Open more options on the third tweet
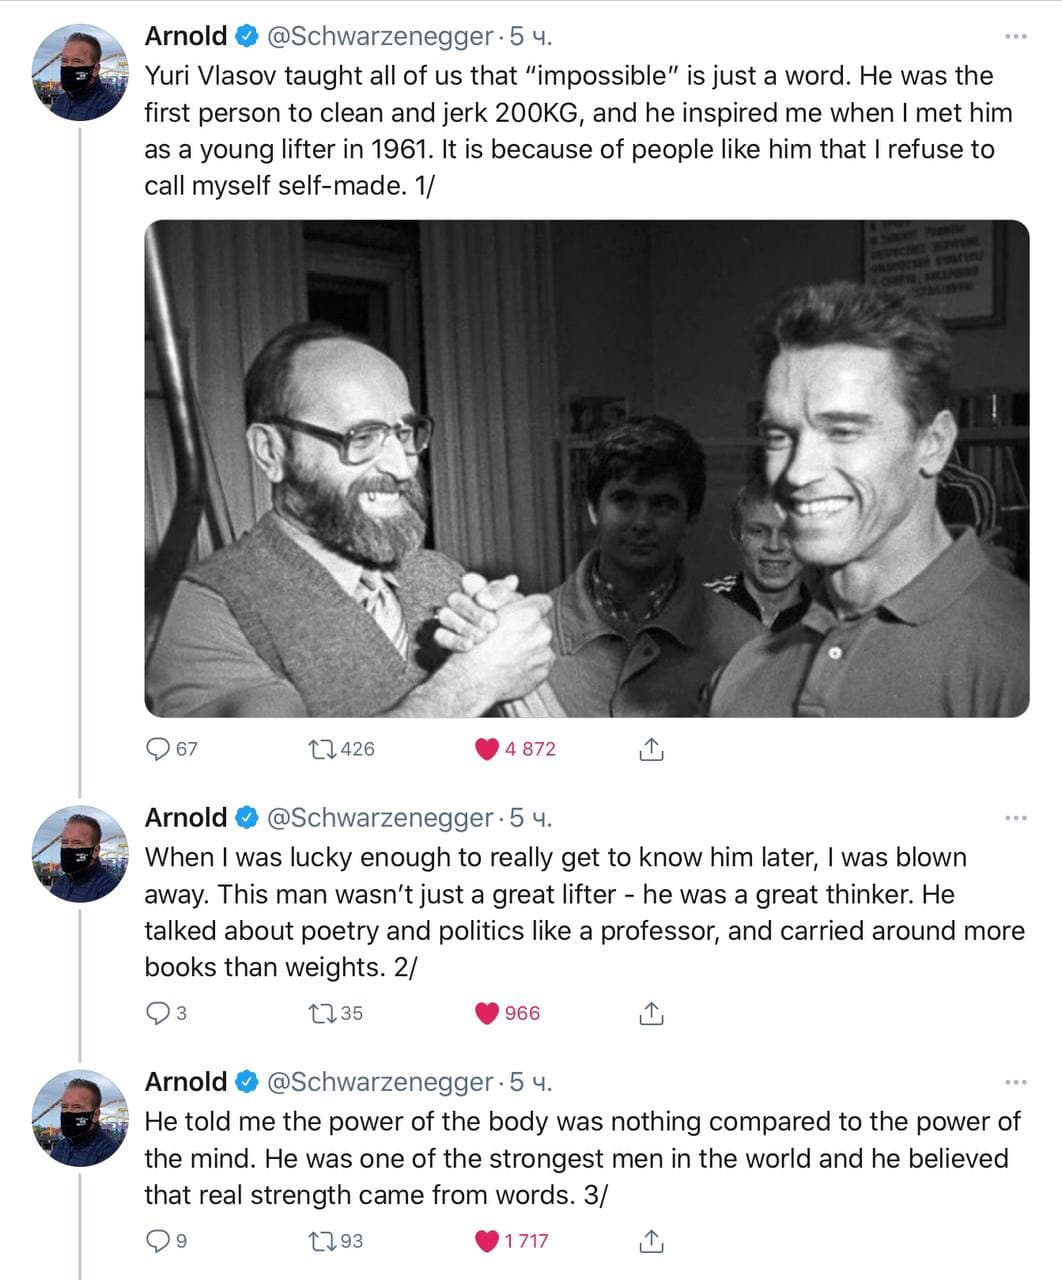 pos(1015,1082)
